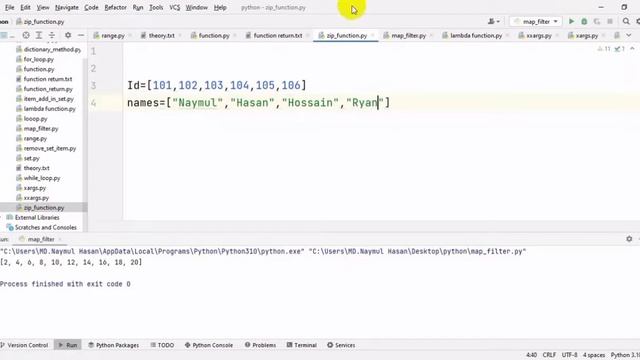Open the Window menu
This screenshot has width=640, height=360.
(196, 7)
